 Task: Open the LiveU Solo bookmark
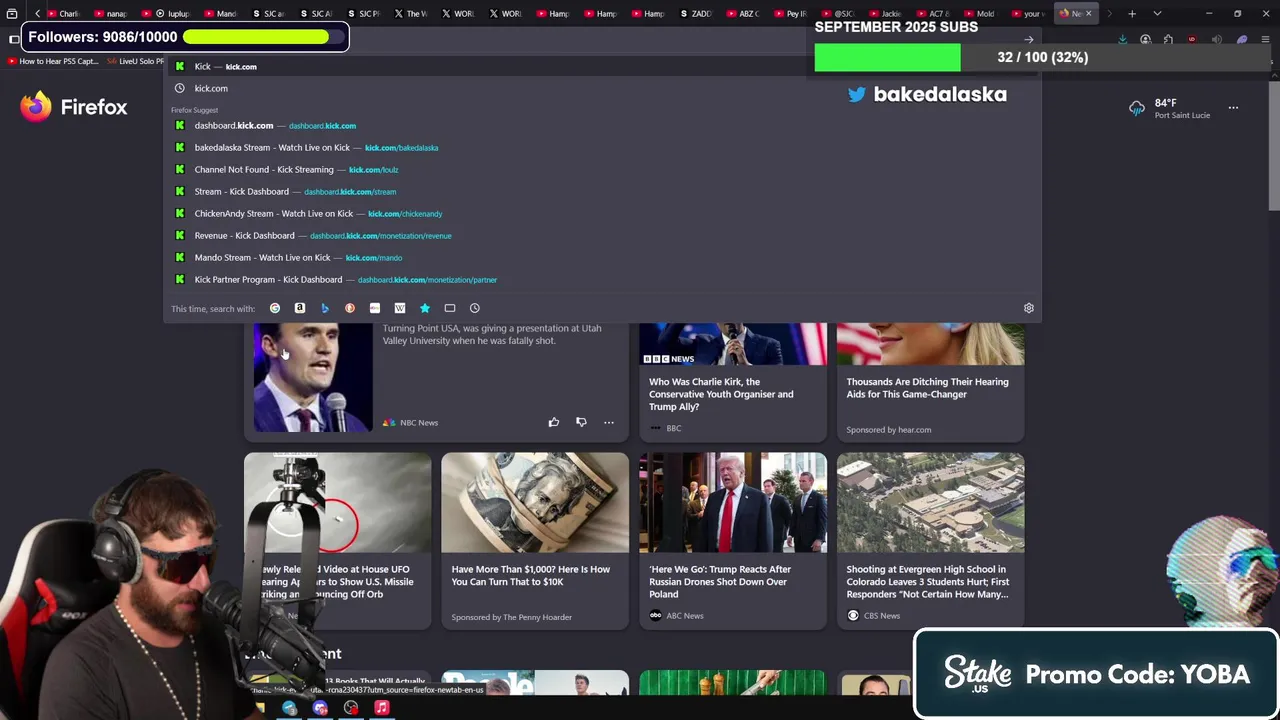136,61
